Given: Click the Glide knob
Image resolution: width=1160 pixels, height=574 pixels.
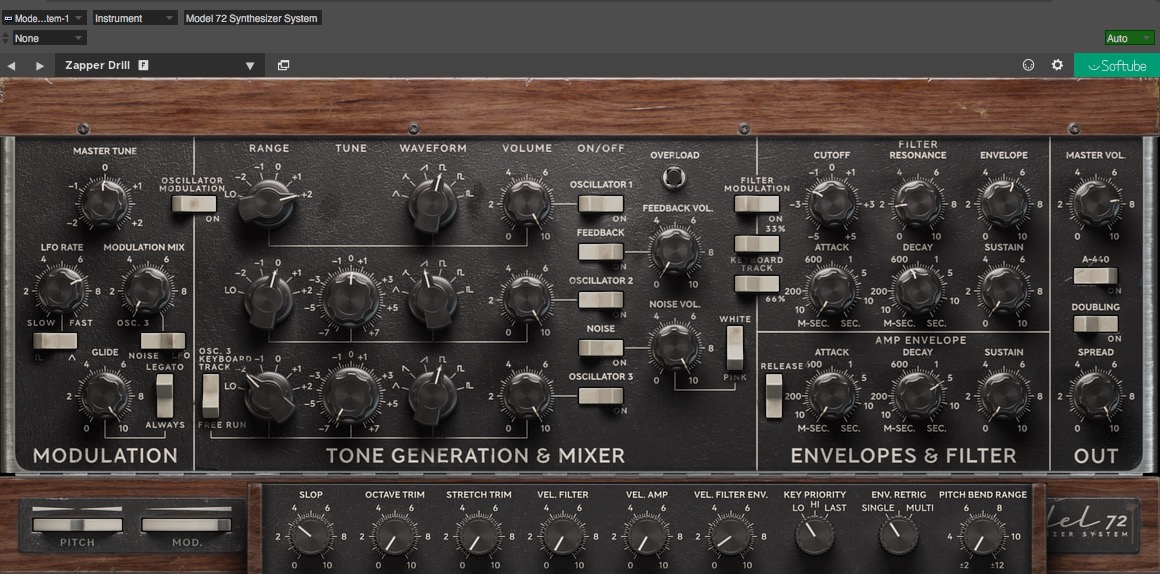Looking at the screenshot, I should [x=104, y=396].
